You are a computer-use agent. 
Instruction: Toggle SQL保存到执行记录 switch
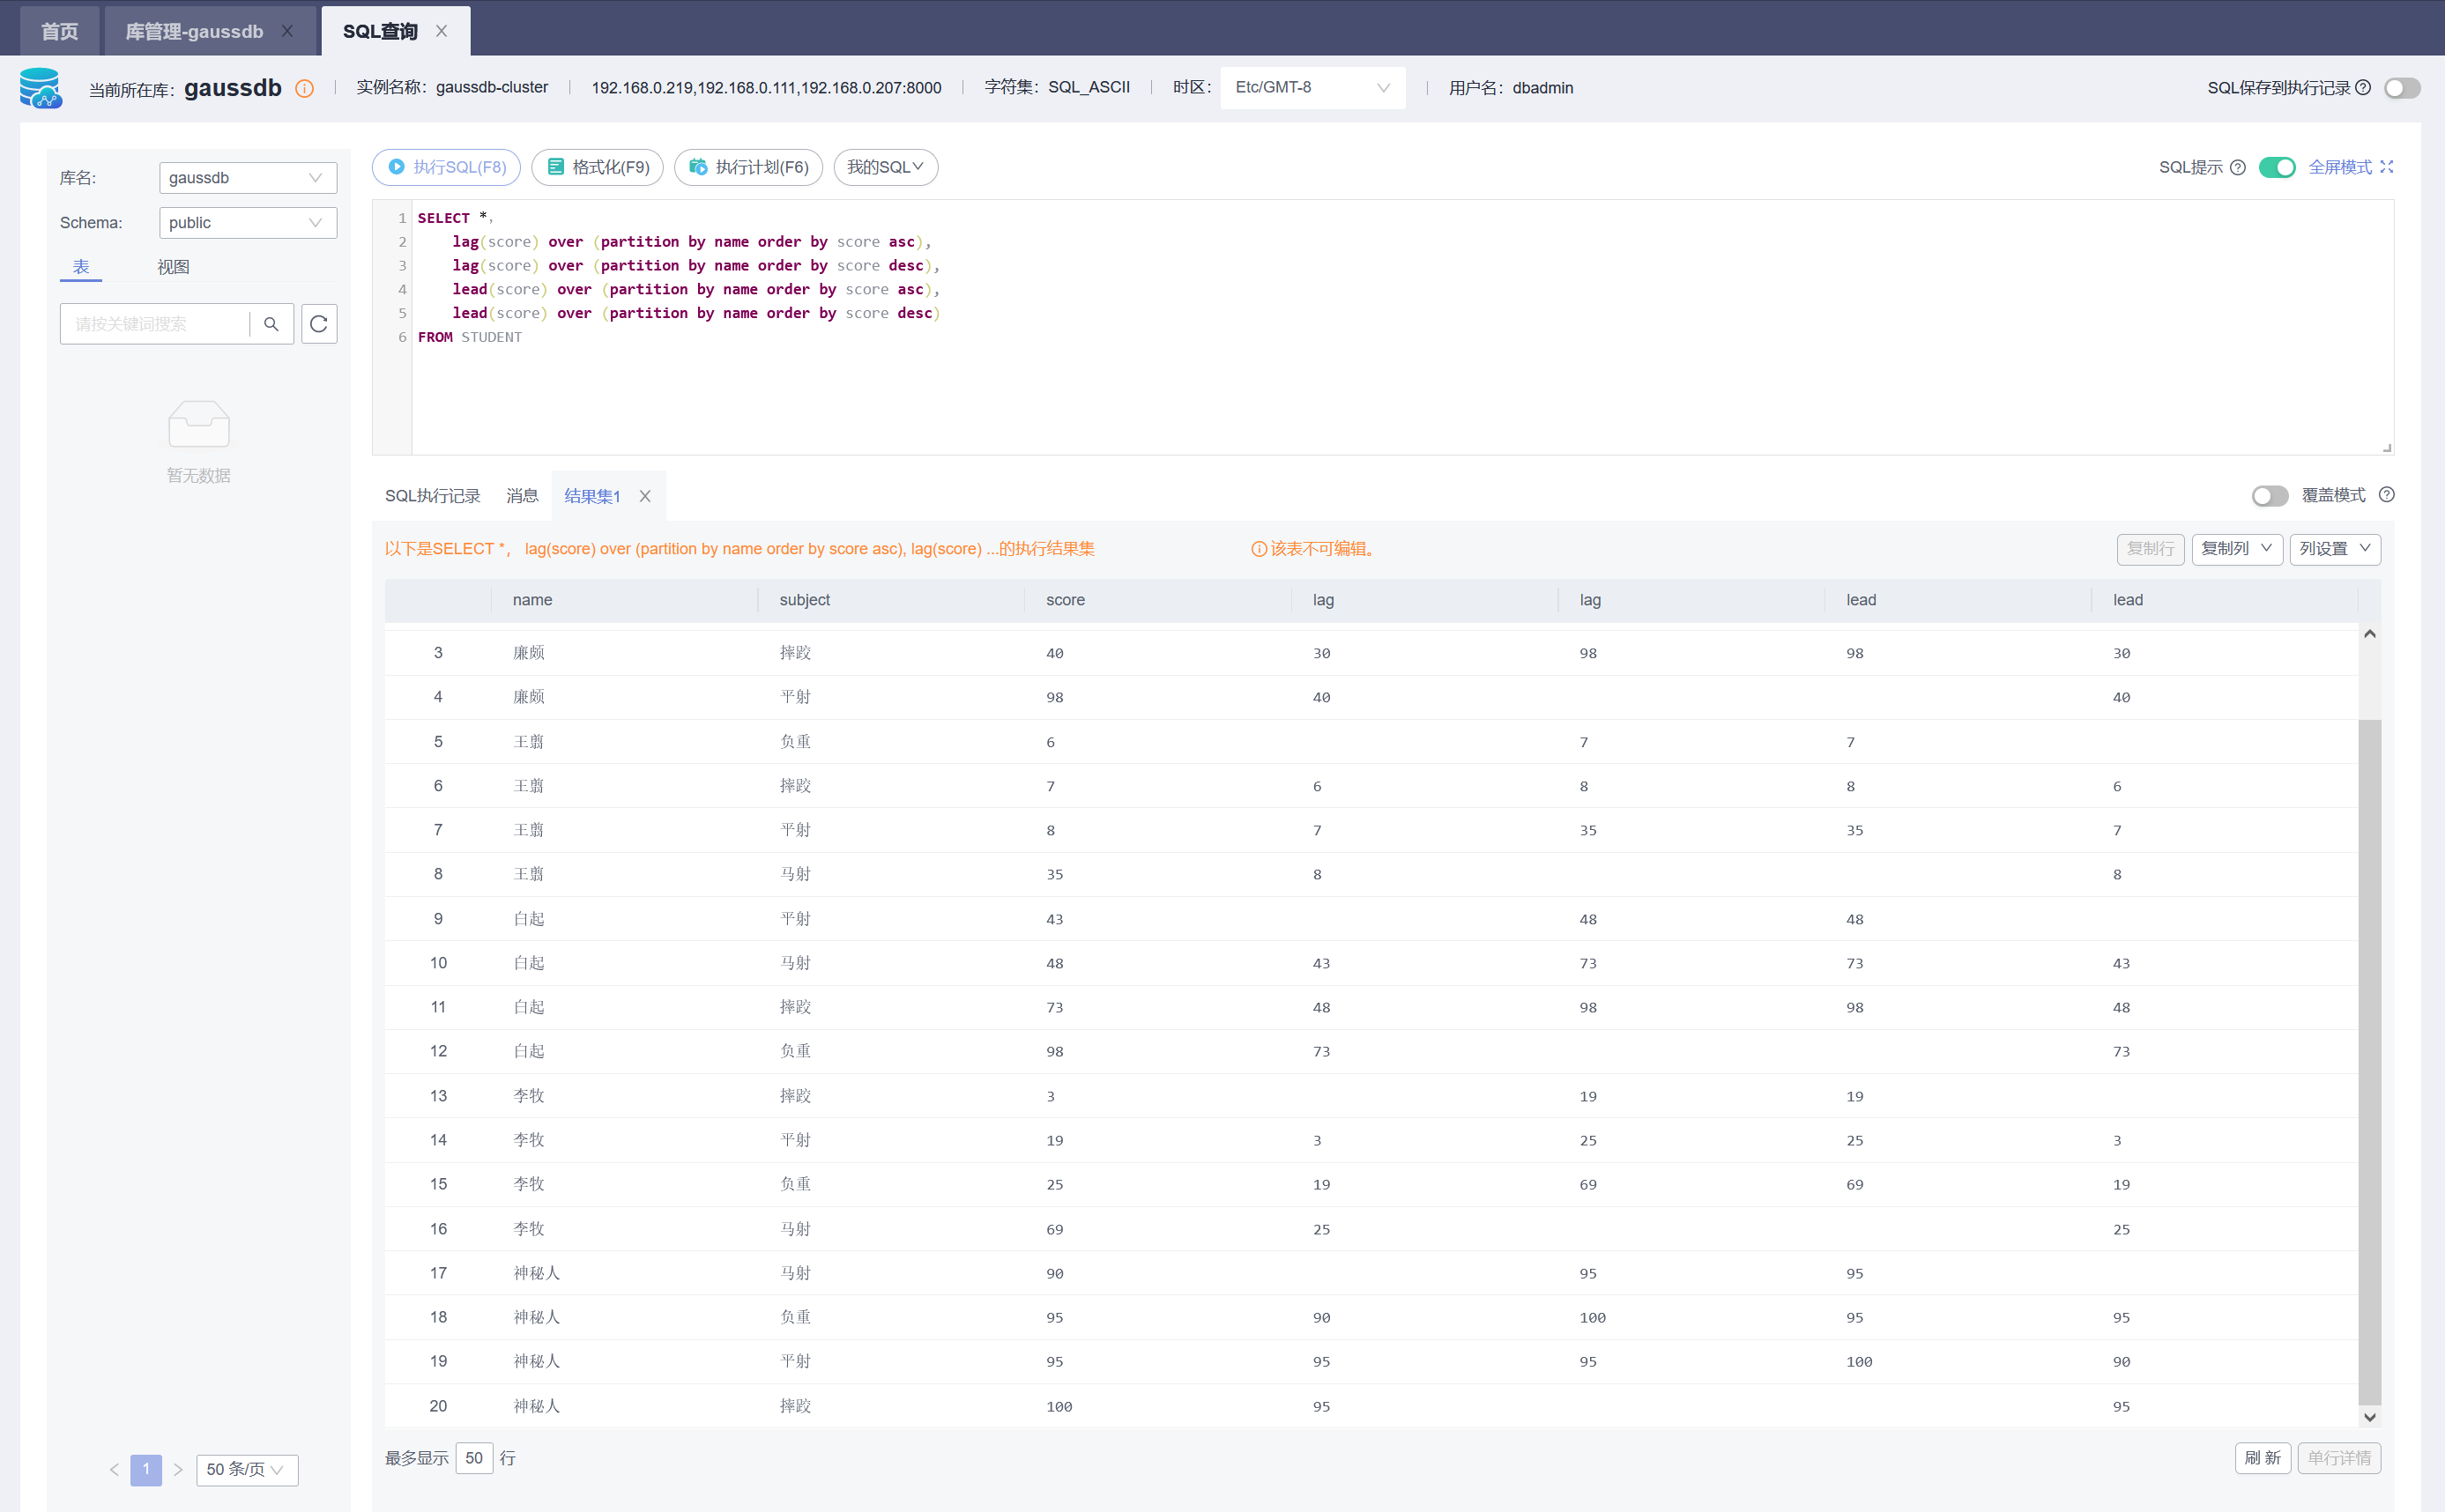click(x=2402, y=88)
